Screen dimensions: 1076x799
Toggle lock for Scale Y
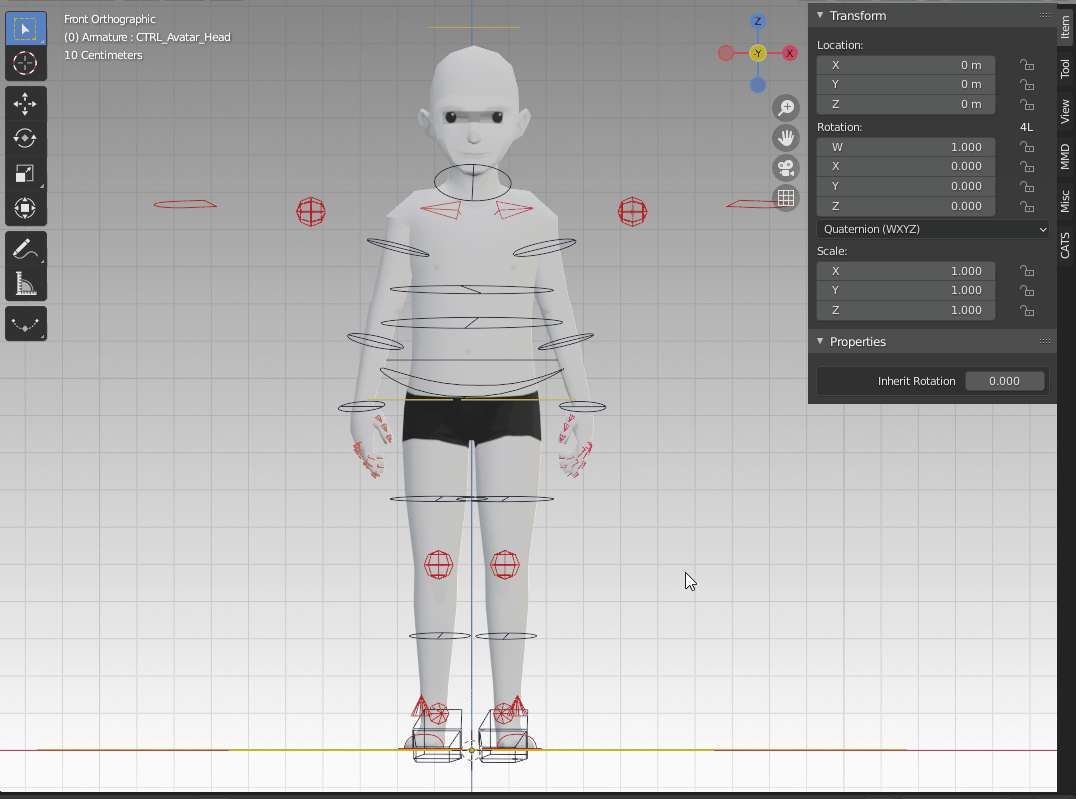pyautogui.click(x=1027, y=290)
